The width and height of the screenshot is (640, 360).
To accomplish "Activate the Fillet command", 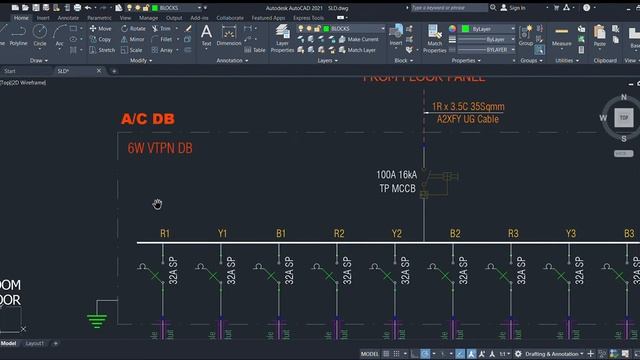I will [162, 39].
